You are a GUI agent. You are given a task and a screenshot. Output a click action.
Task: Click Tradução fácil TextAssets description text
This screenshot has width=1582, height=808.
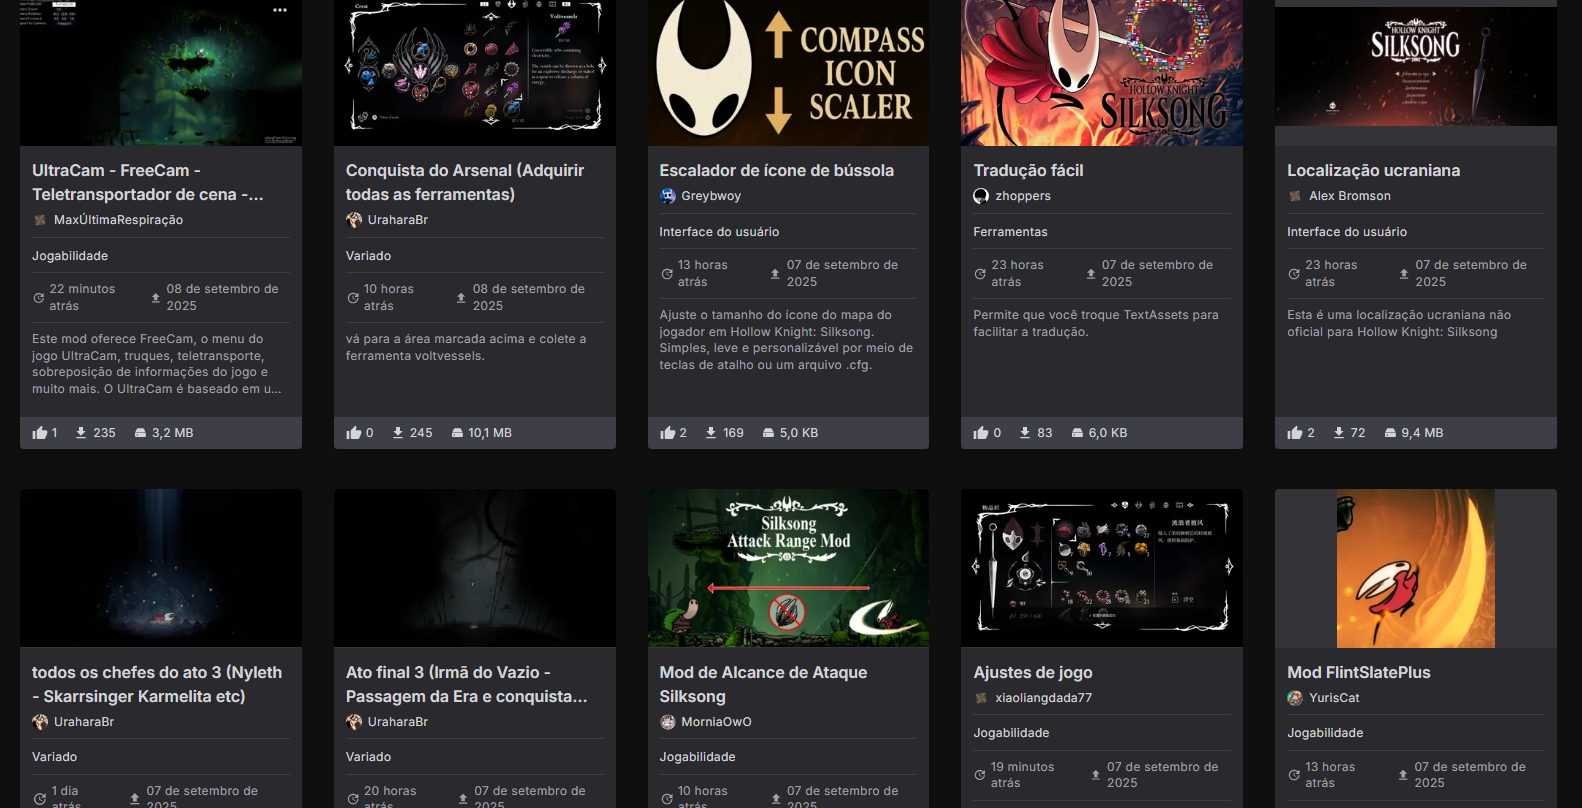[1096, 323]
